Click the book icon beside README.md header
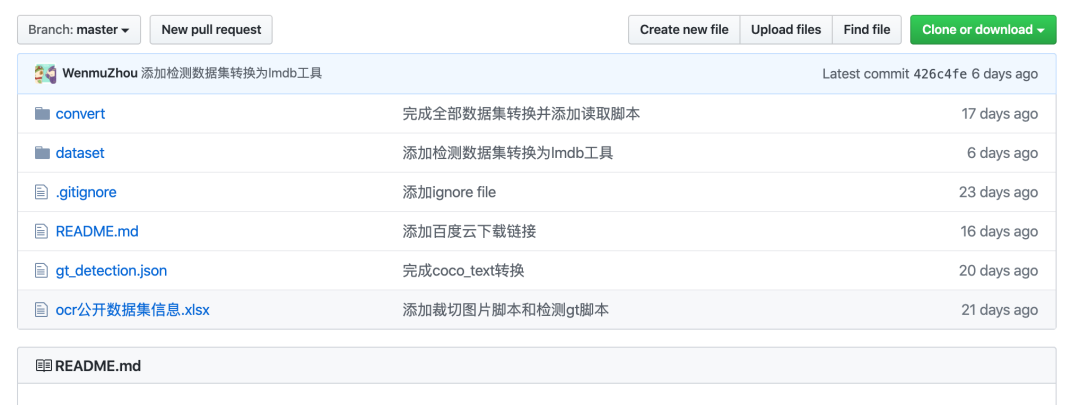The height and width of the screenshot is (405, 1080). (x=43, y=366)
